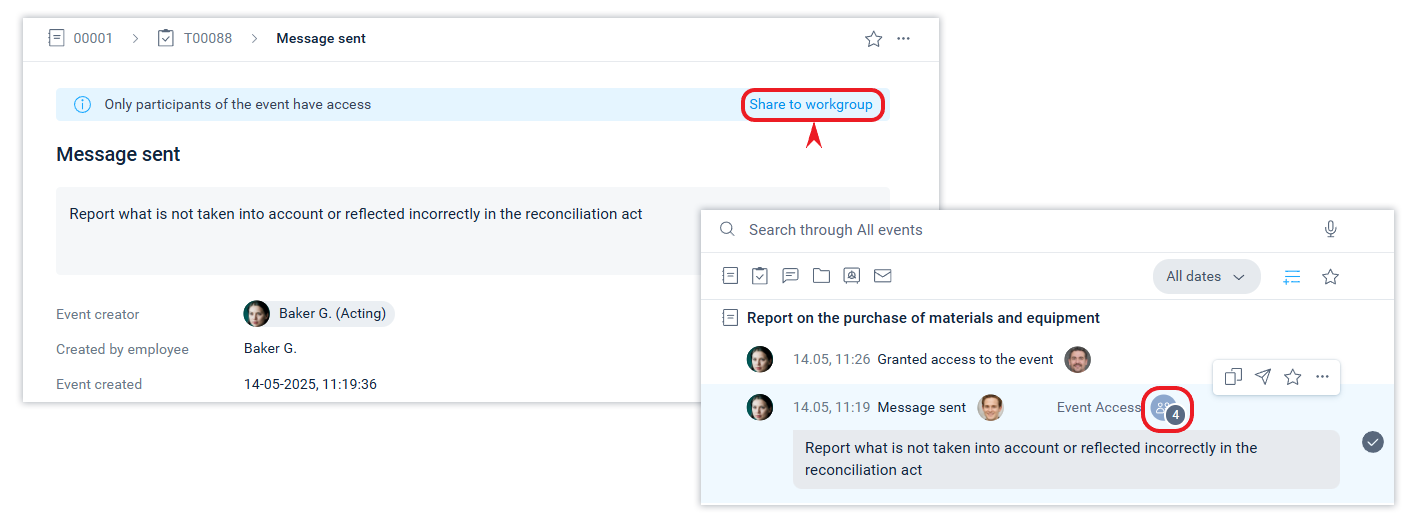Open the All dates dropdown

point(1206,277)
